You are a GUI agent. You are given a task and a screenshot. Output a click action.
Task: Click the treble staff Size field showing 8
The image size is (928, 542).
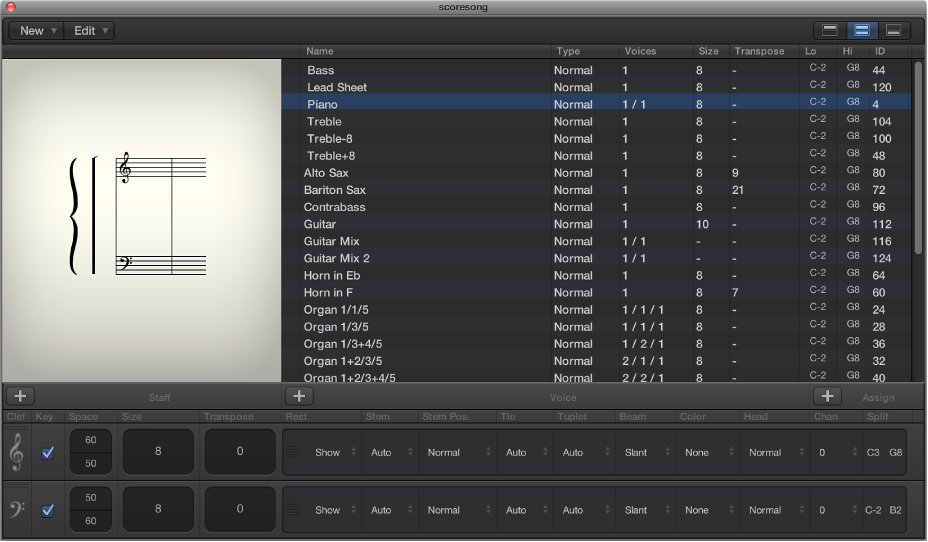click(158, 452)
